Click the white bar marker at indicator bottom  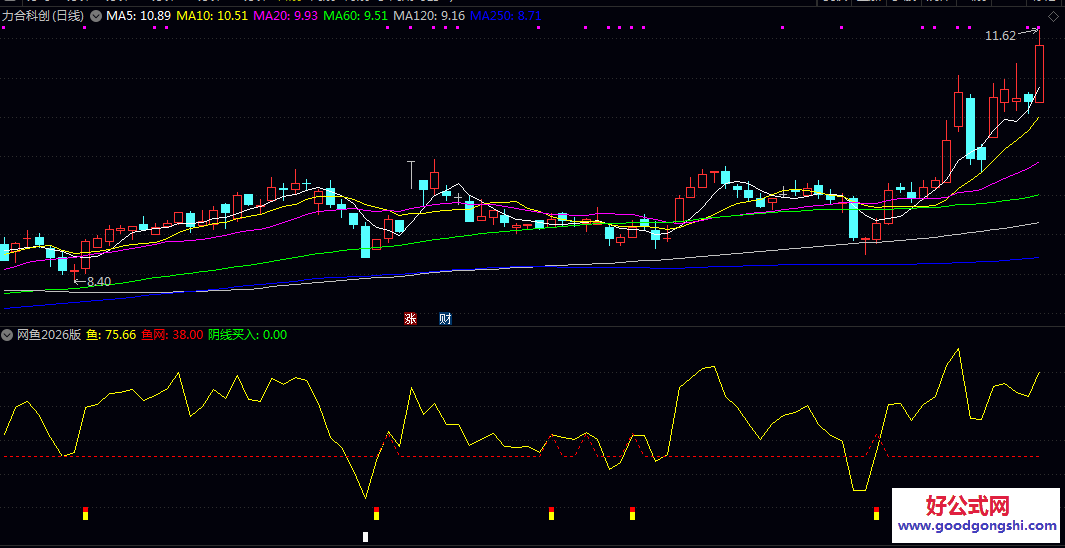365,538
